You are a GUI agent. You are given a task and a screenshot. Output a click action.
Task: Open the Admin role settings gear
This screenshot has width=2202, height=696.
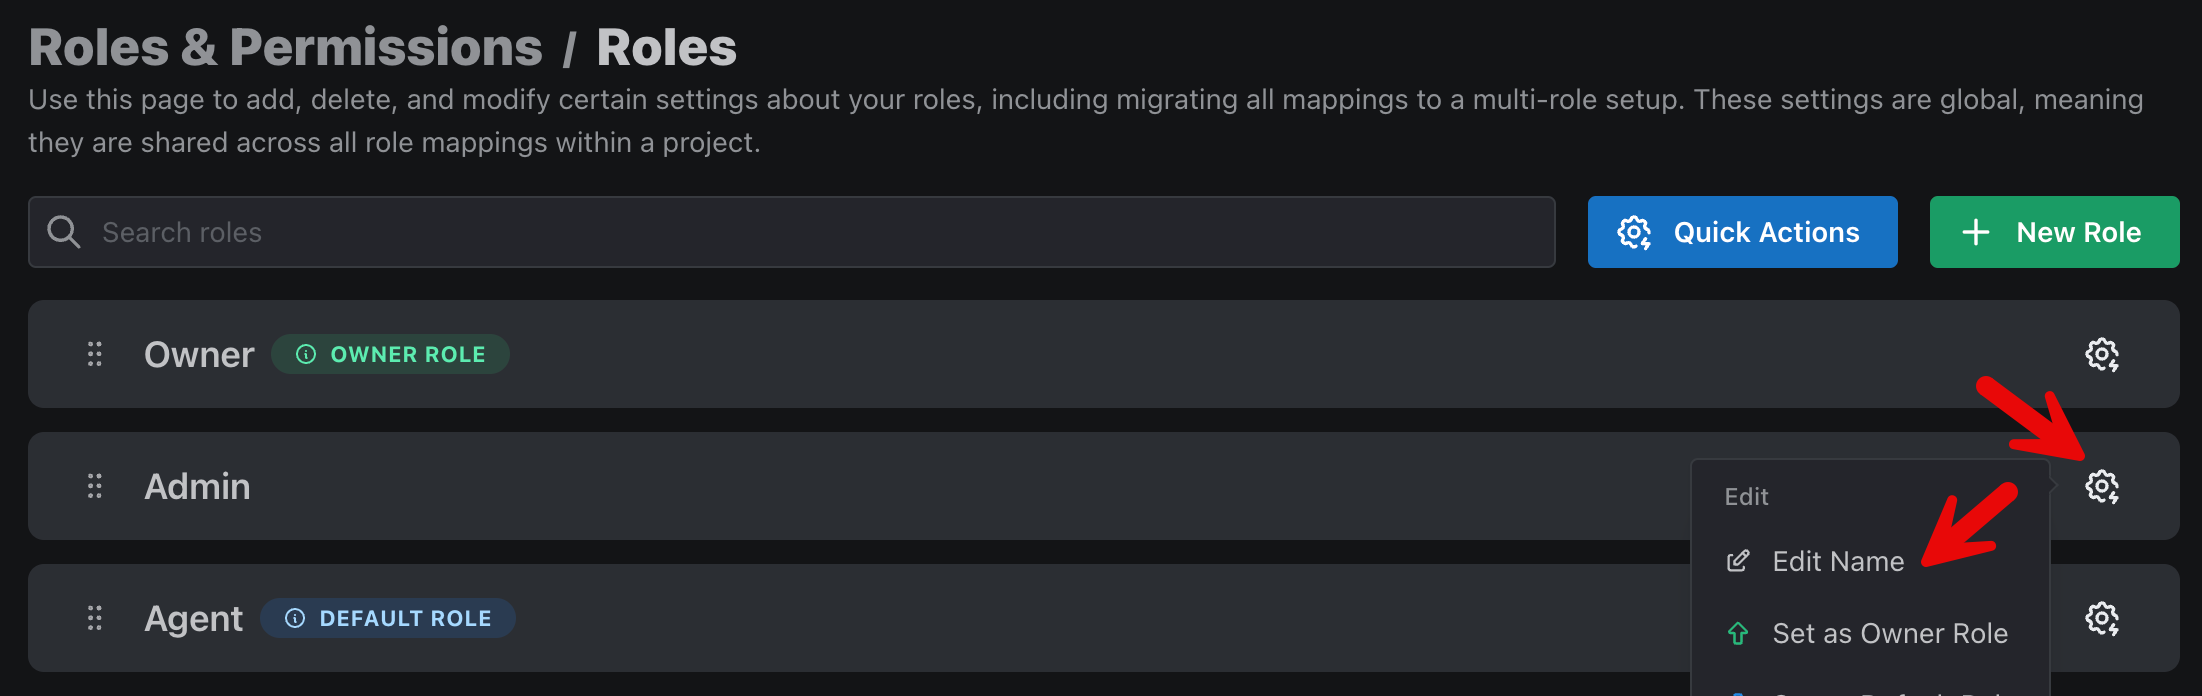[2101, 486]
